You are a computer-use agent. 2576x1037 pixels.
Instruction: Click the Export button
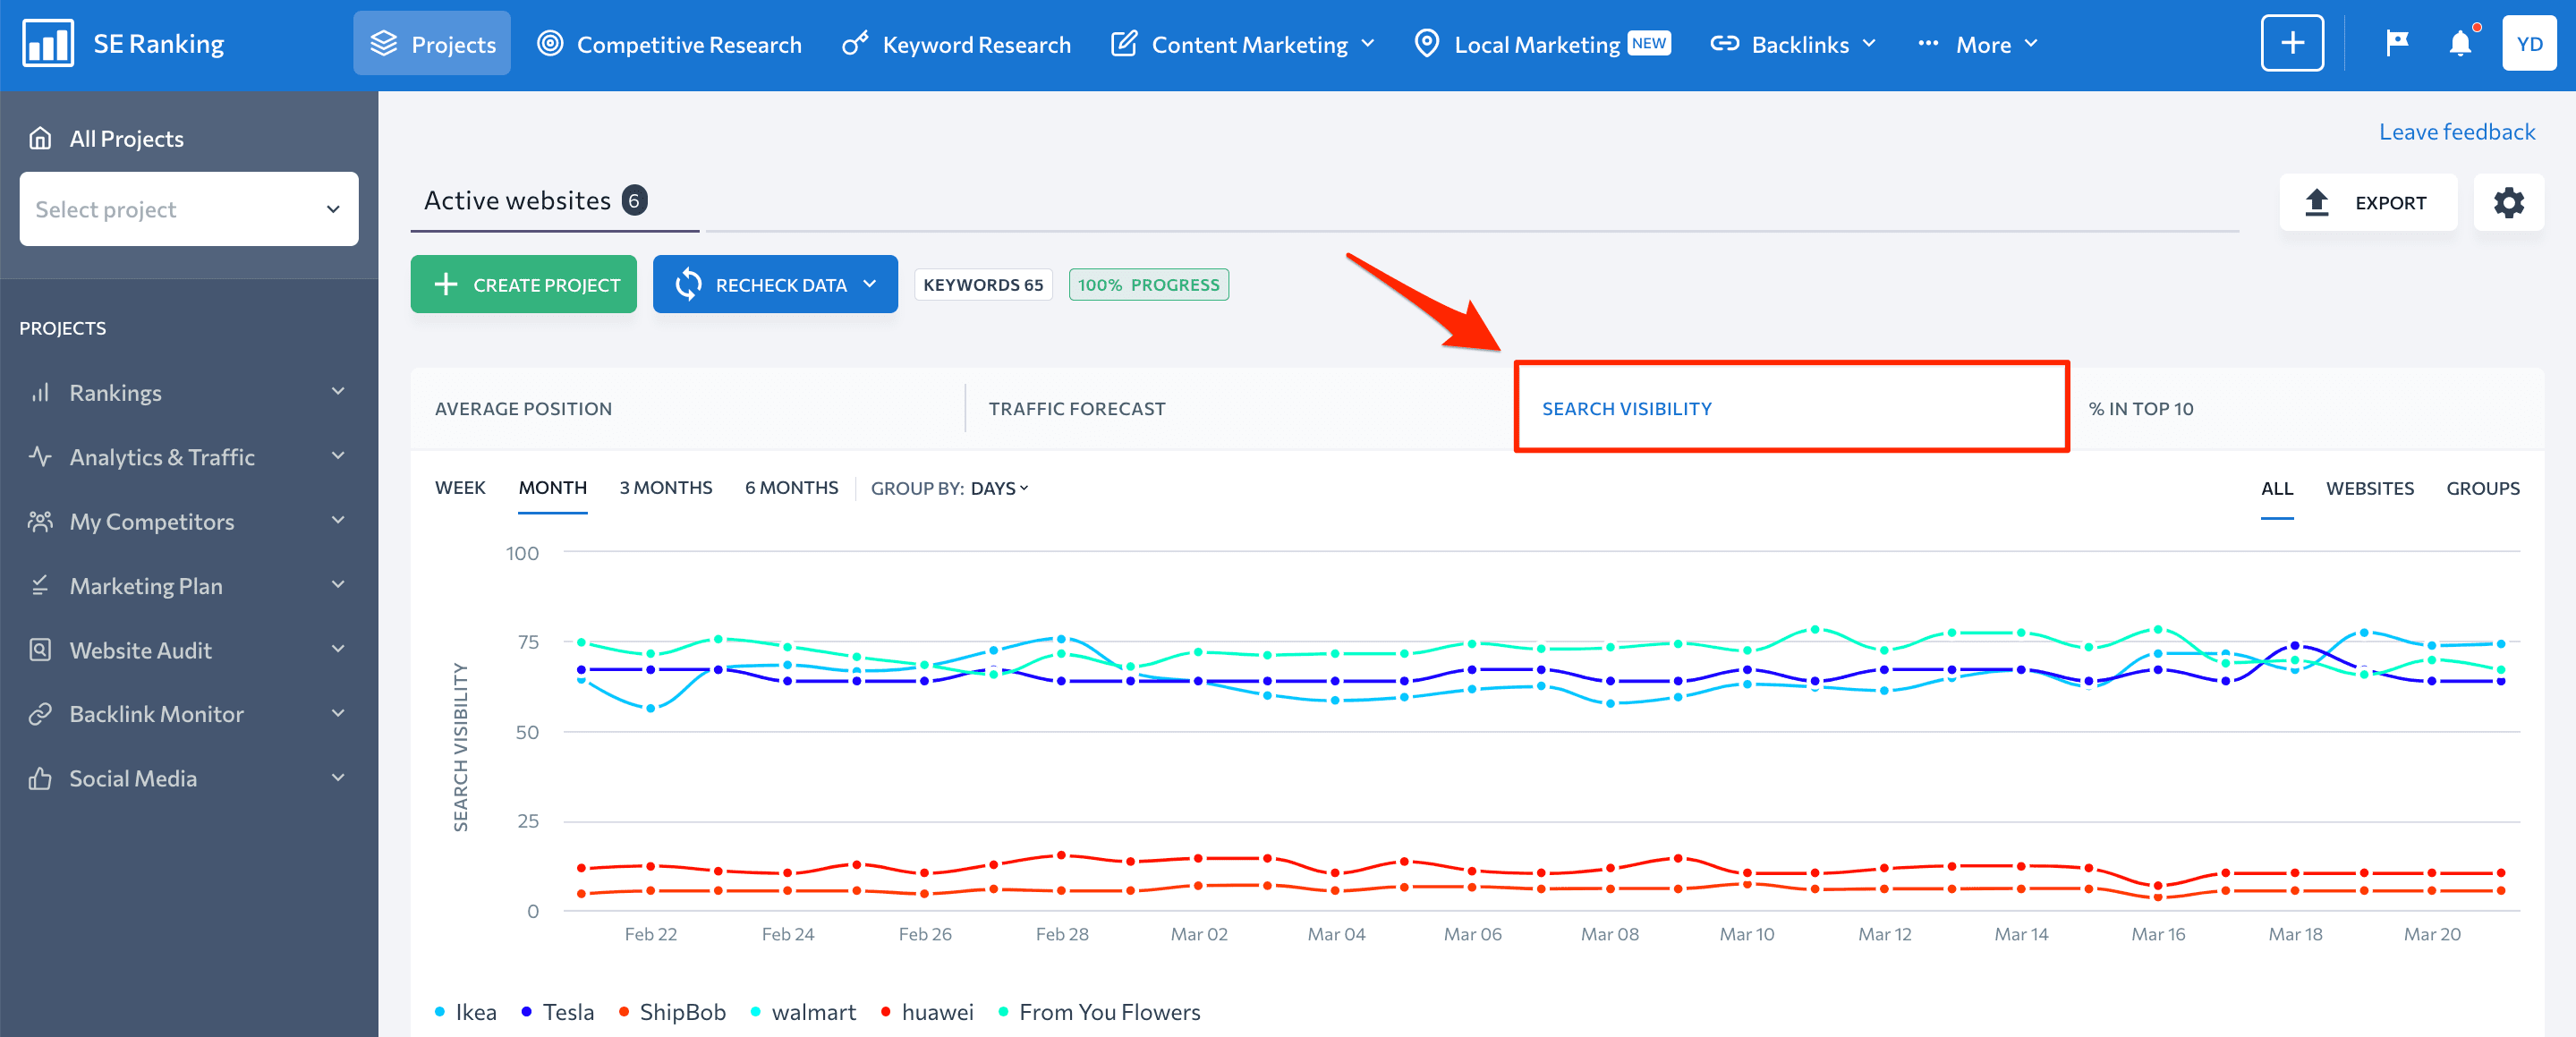pyautogui.click(x=2367, y=203)
